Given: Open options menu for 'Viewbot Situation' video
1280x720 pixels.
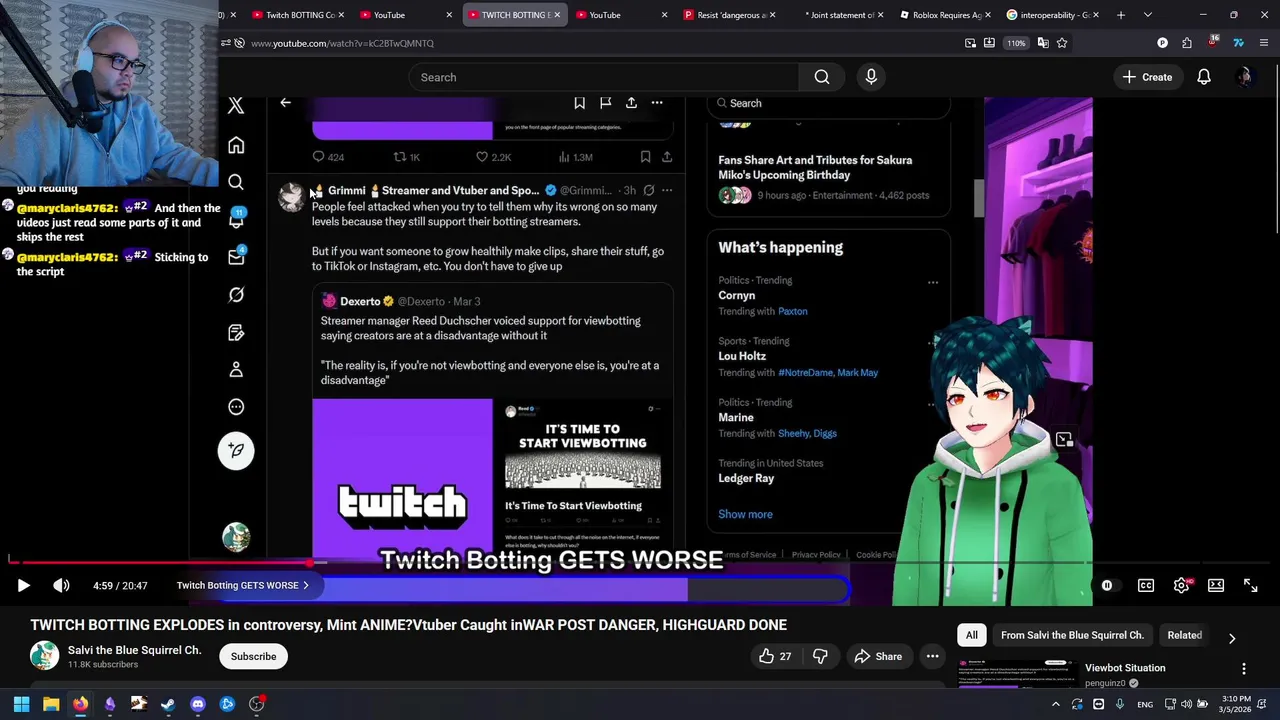Looking at the screenshot, I should 1244,668.
